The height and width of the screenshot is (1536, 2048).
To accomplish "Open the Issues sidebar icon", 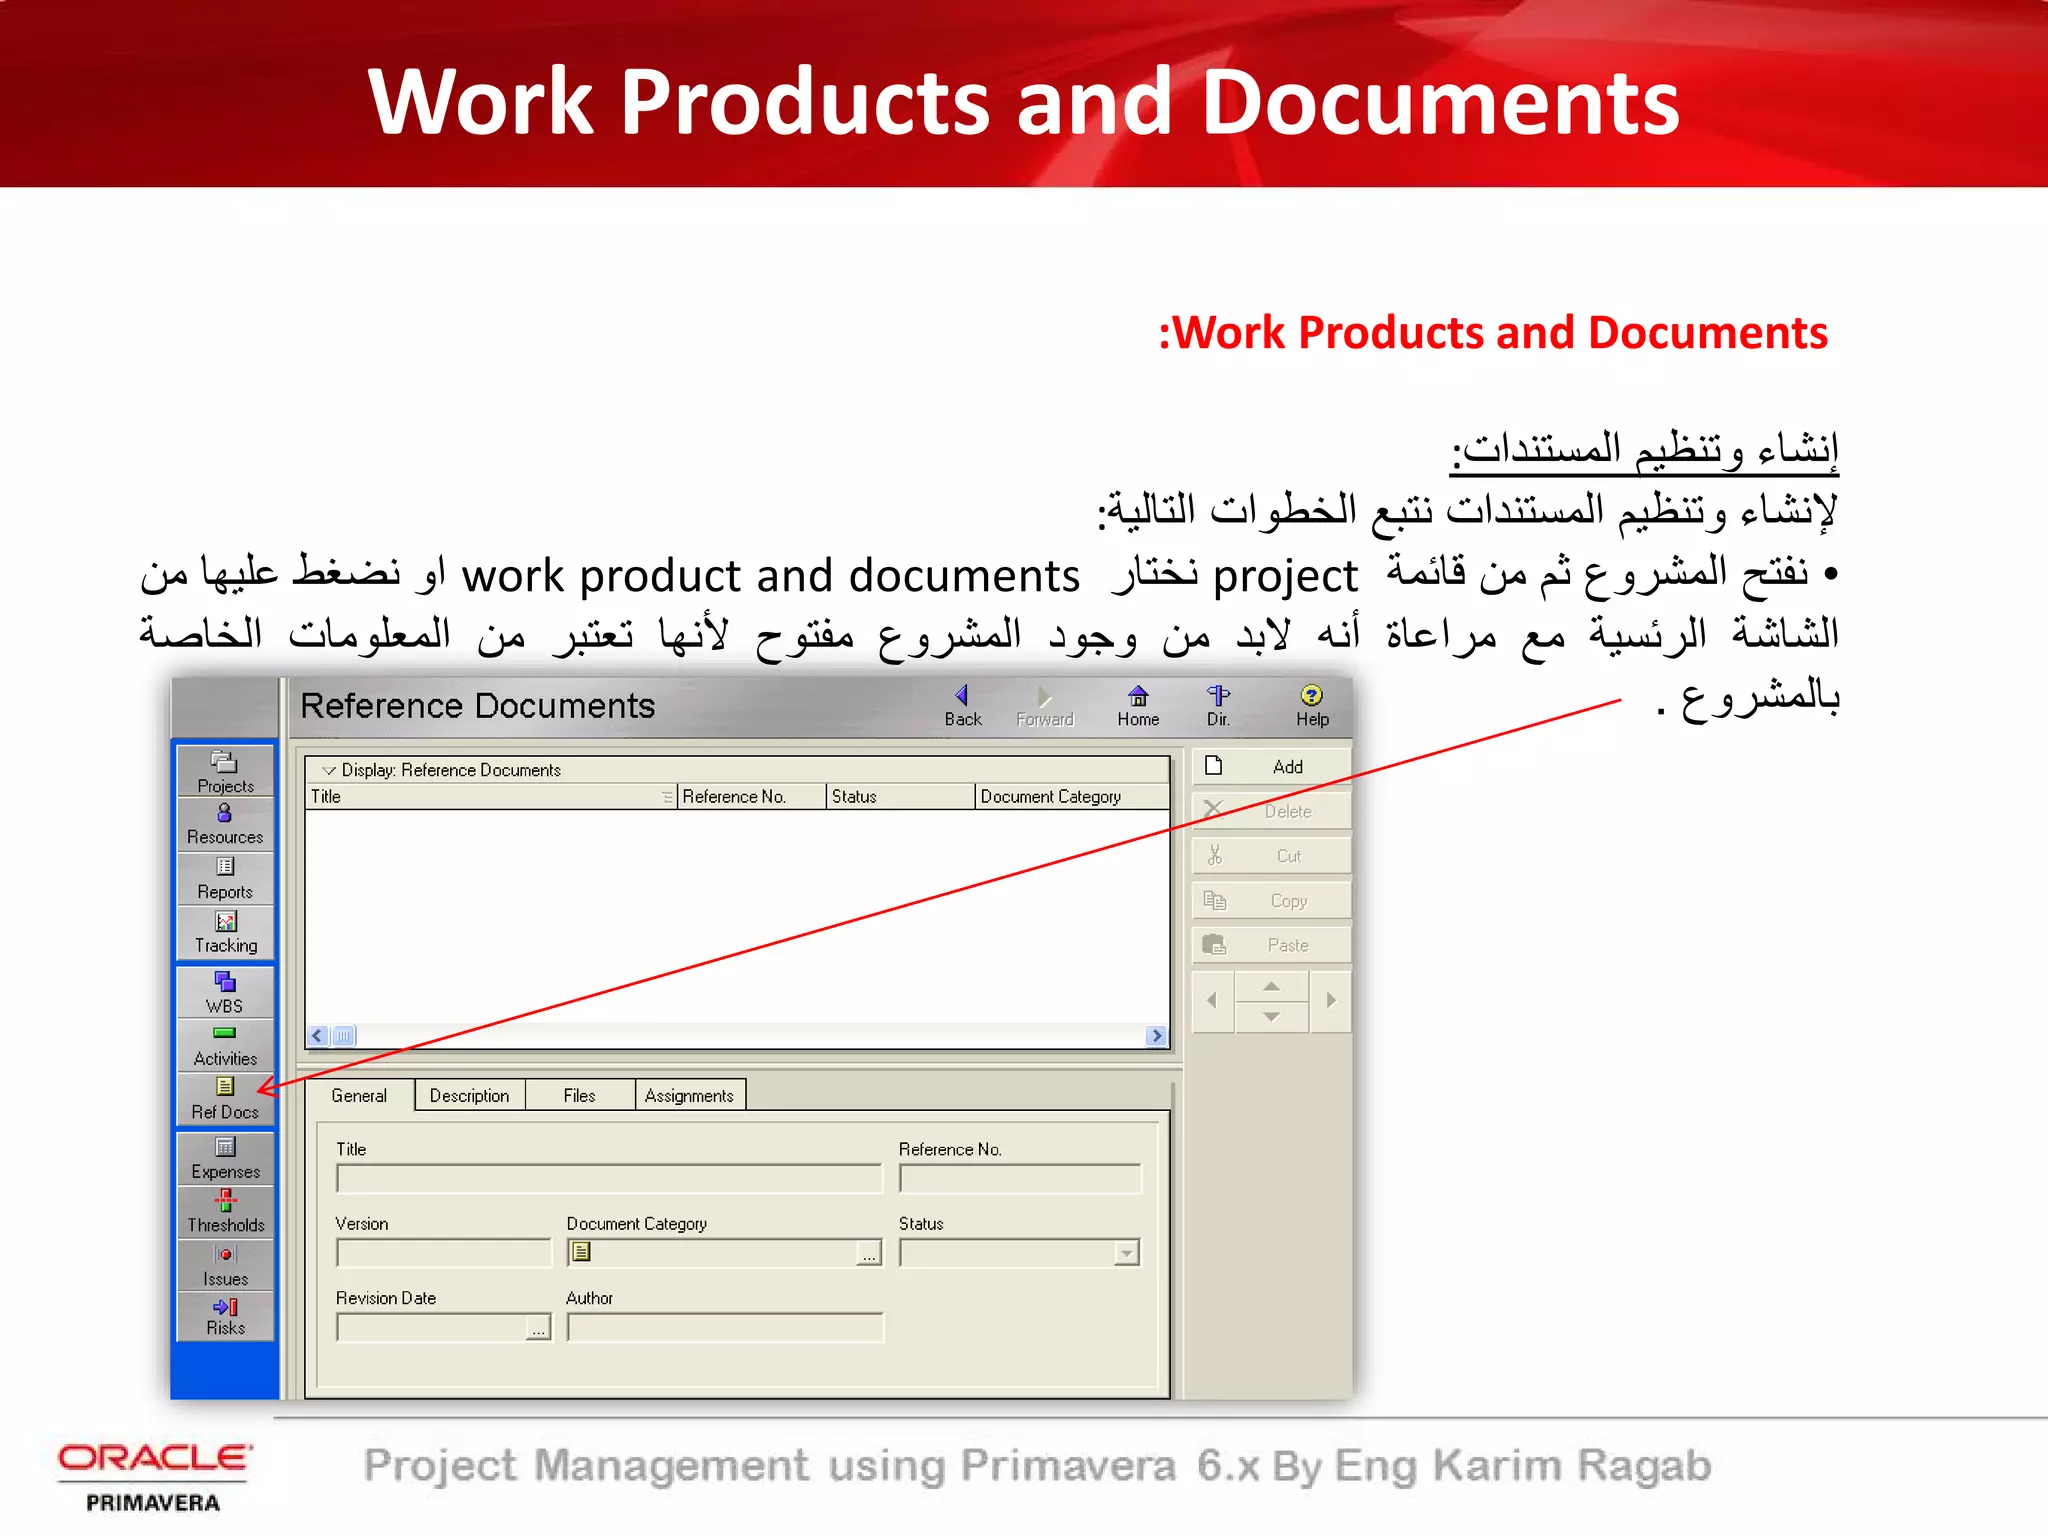I will pos(225,1265).
